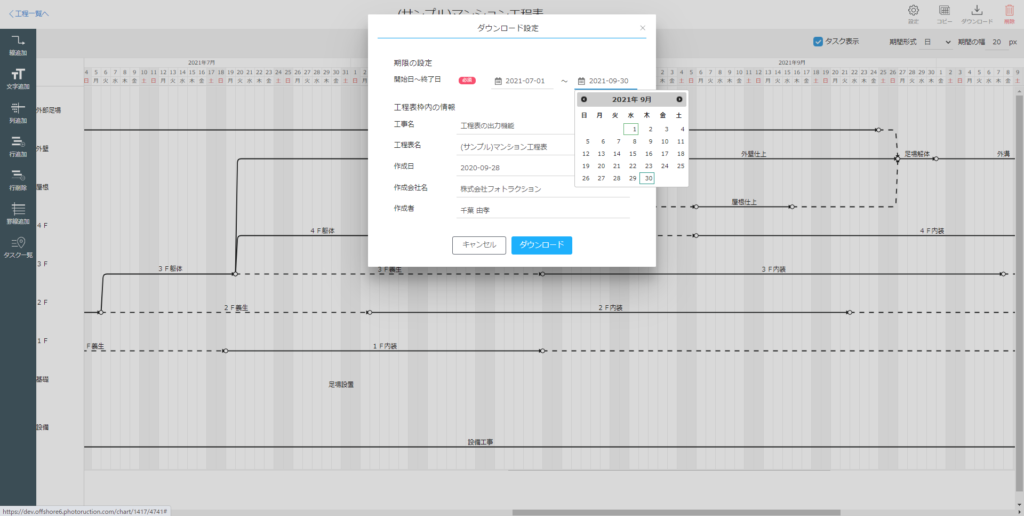1024x516 pixels.
Task: Select the 文字追加 (add text) tool
Action: [18, 78]
